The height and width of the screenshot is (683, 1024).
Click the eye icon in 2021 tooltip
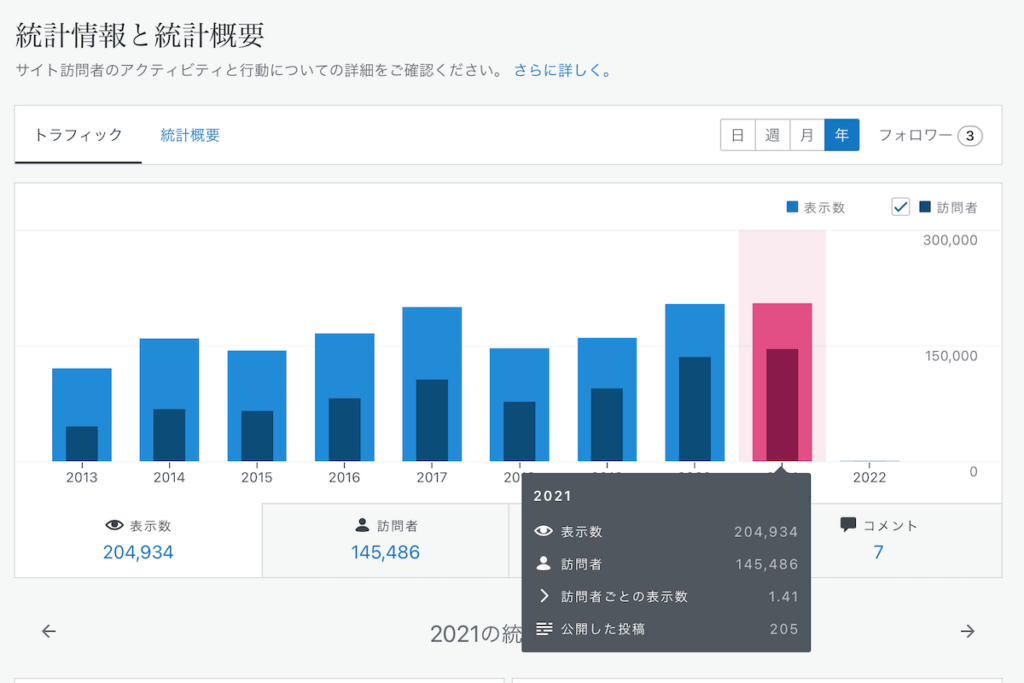coord(544,532)
